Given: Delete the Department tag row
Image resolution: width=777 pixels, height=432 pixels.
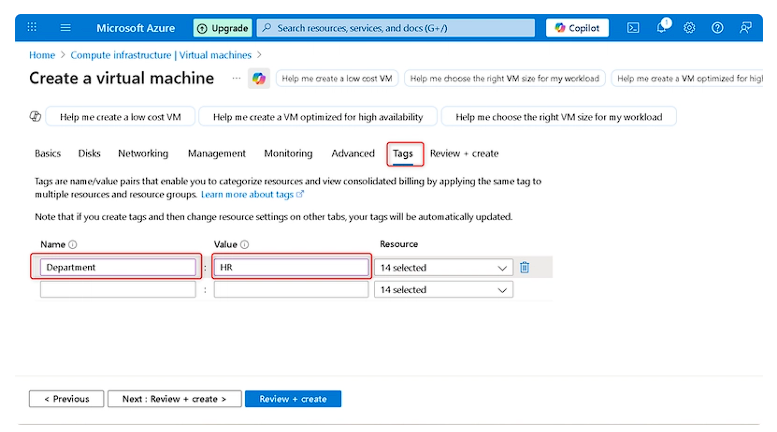Looking at the screenshot, I should (524, 268).
